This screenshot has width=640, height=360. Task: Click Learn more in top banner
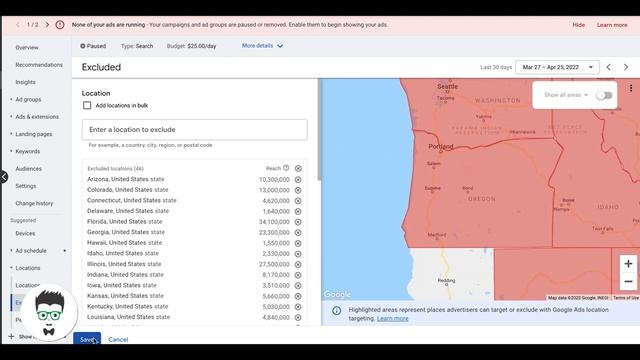pos(612,25)
